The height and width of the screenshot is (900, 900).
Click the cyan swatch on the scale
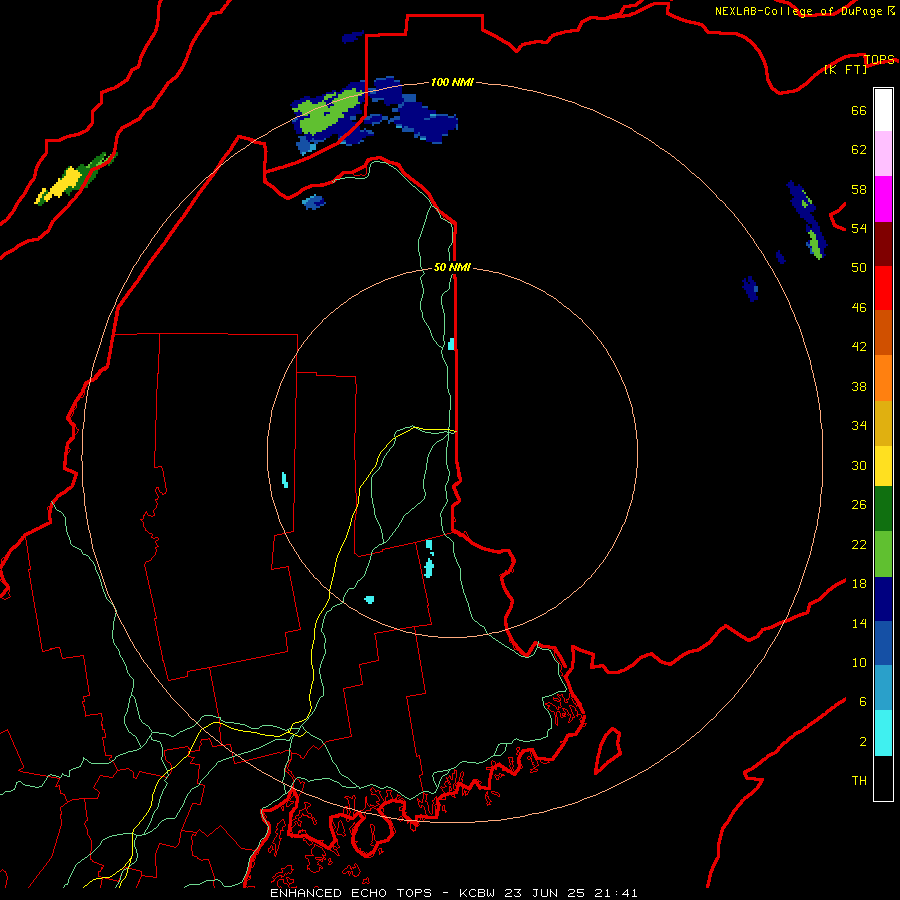coord(883,733)
